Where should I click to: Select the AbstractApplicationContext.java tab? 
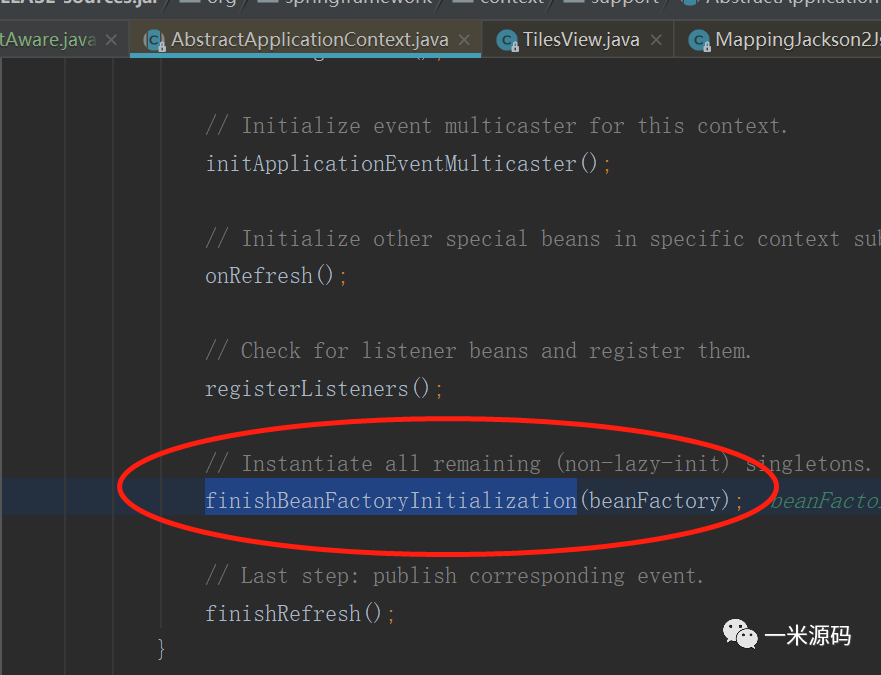coord(309,41)
